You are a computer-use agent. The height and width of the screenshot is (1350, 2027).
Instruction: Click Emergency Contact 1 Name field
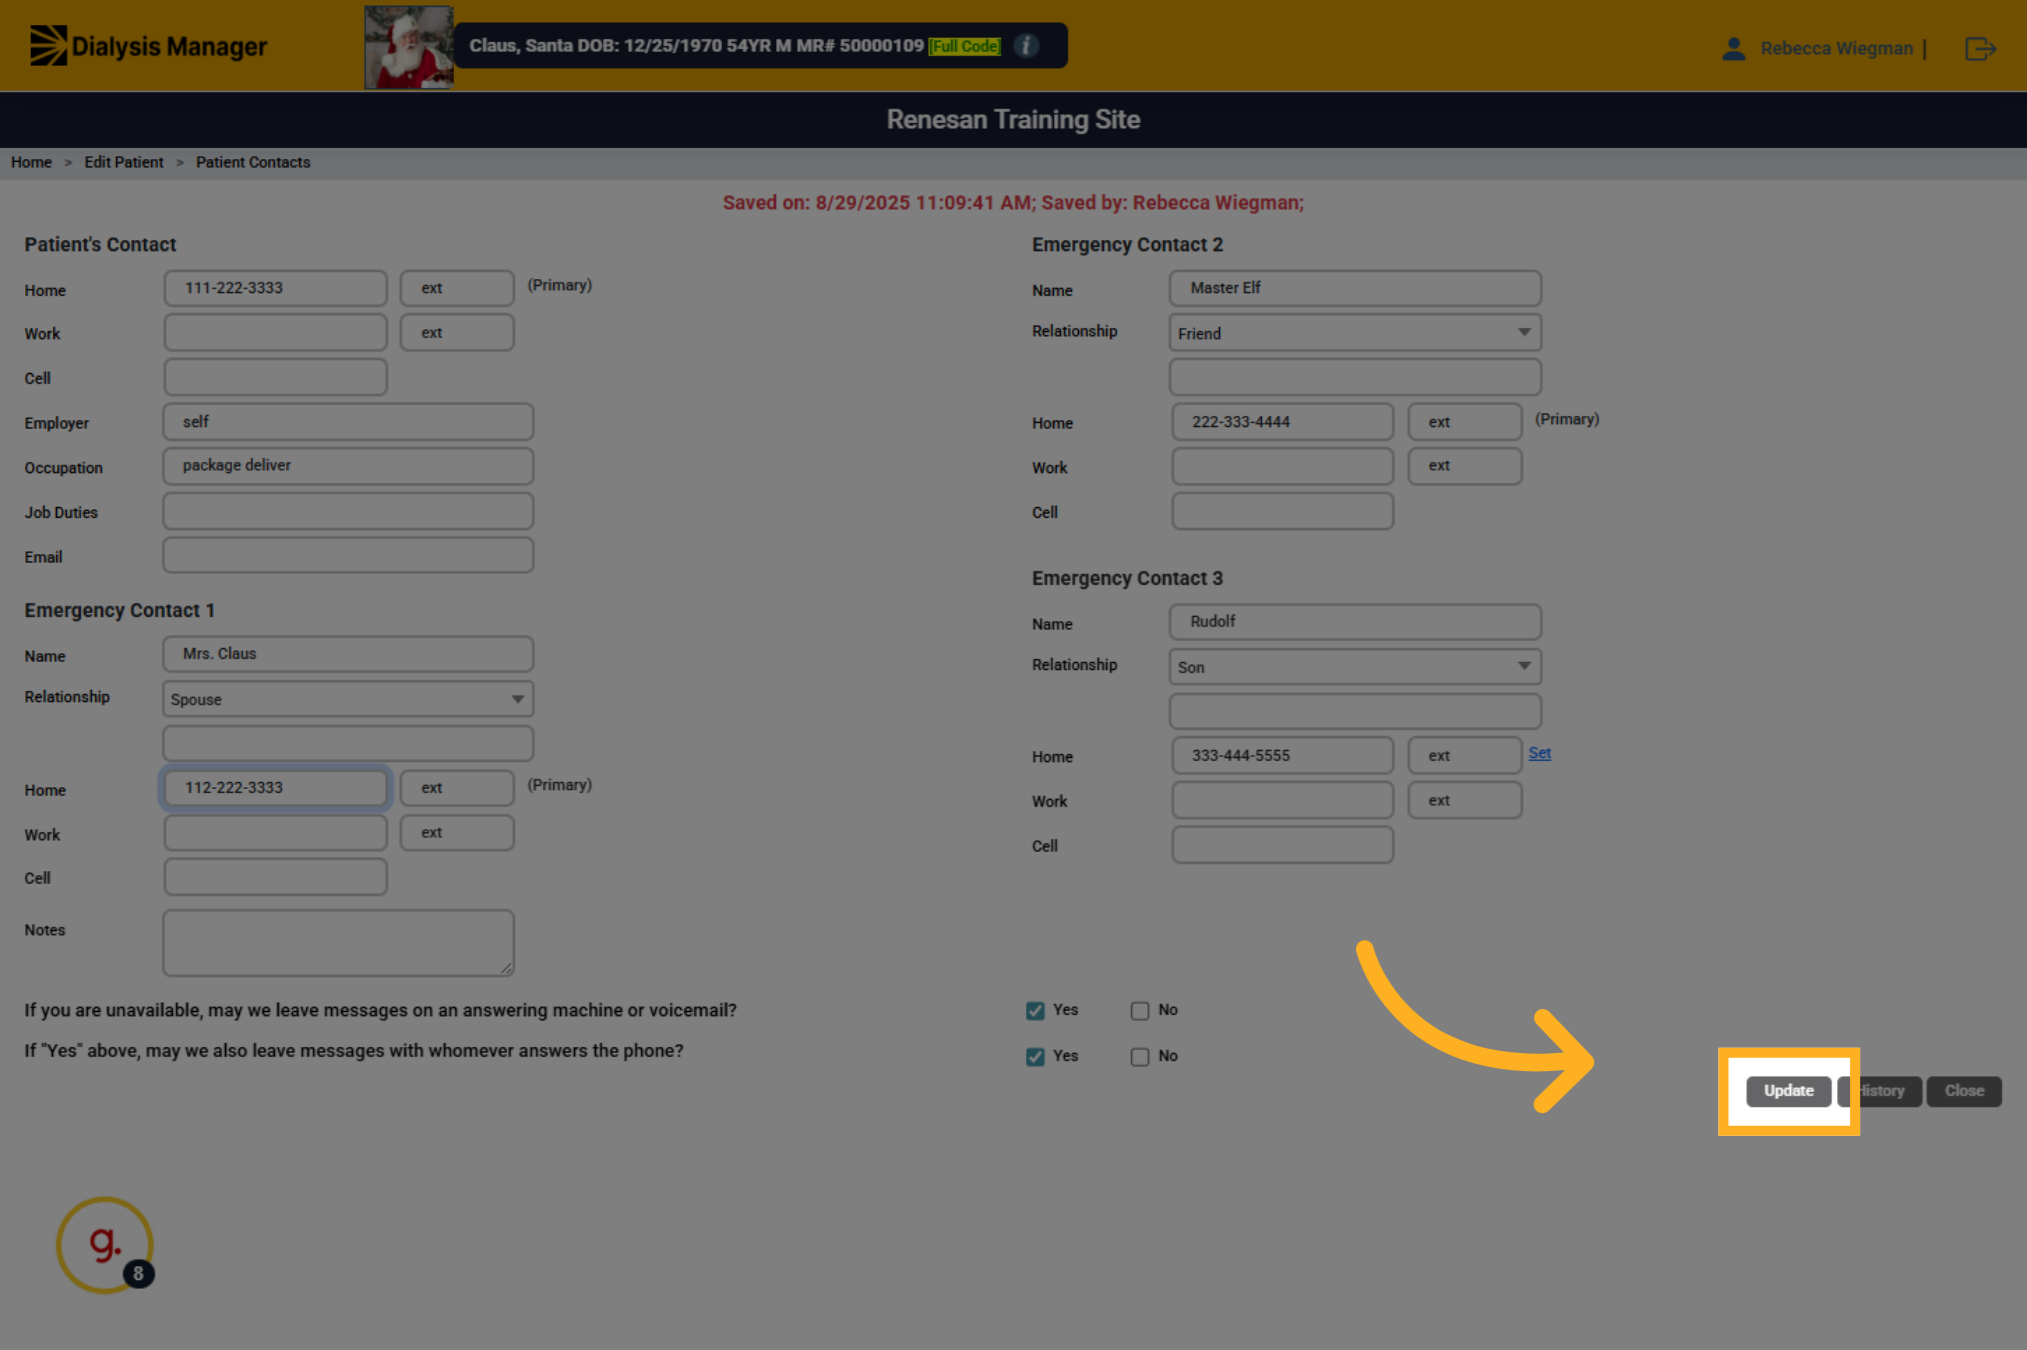click(x=348, y=654)
